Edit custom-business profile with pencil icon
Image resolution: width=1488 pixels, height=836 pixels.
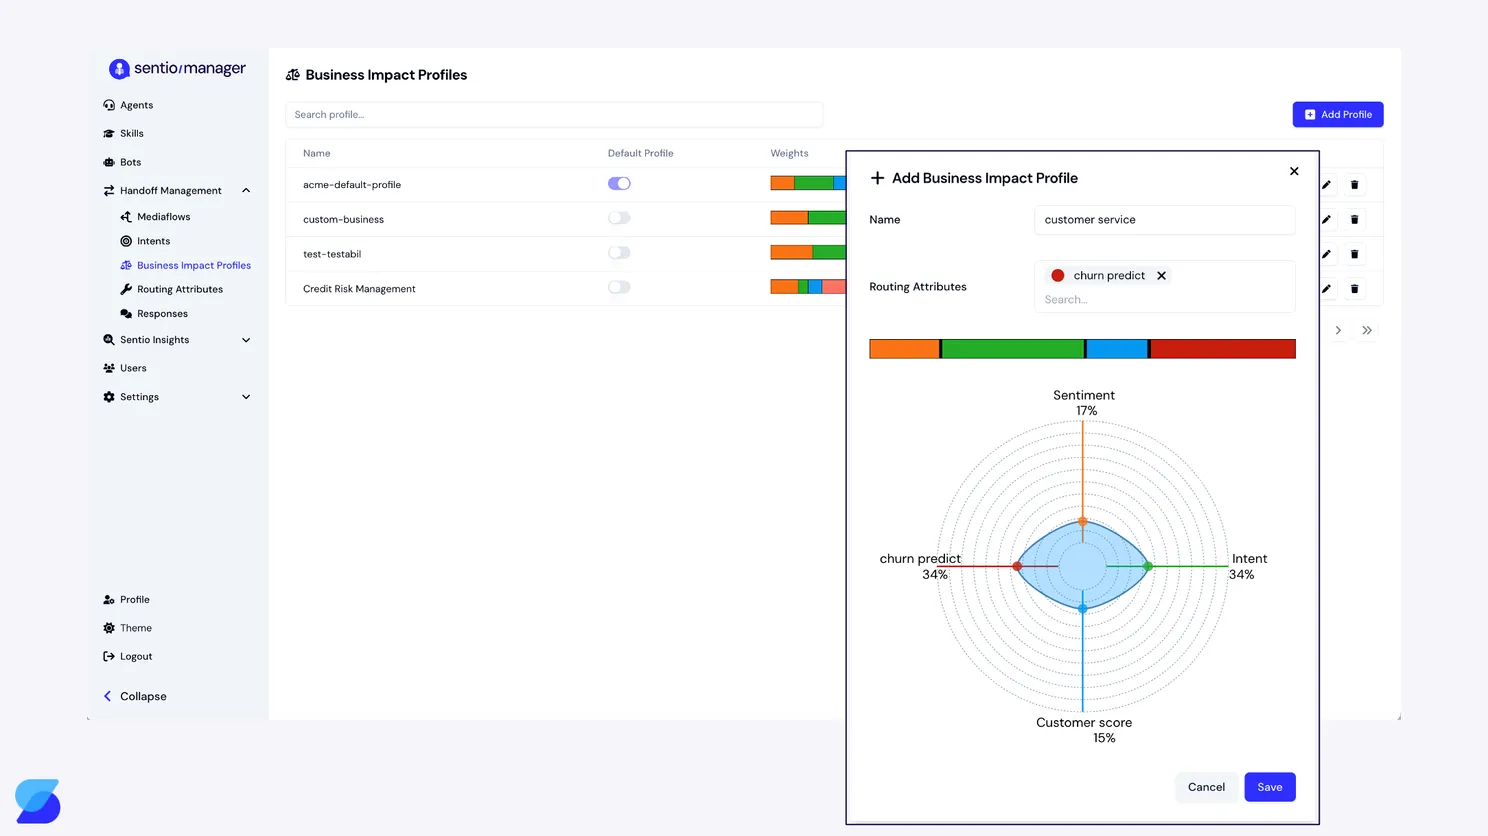coord(1326,219)
